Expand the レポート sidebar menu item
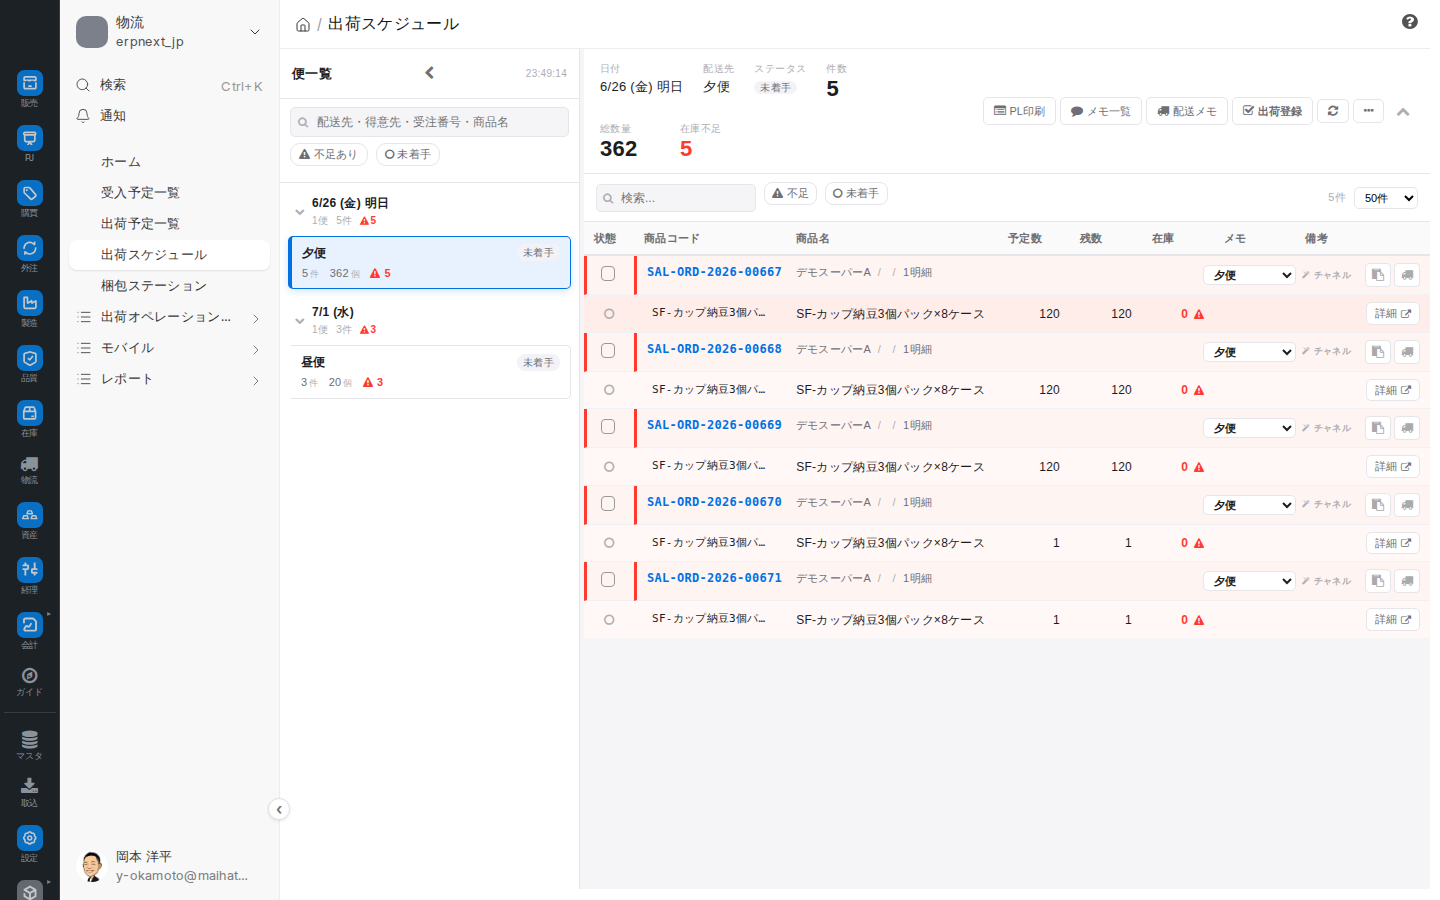The image size is (1440, 900). click(x=169, y=379)
